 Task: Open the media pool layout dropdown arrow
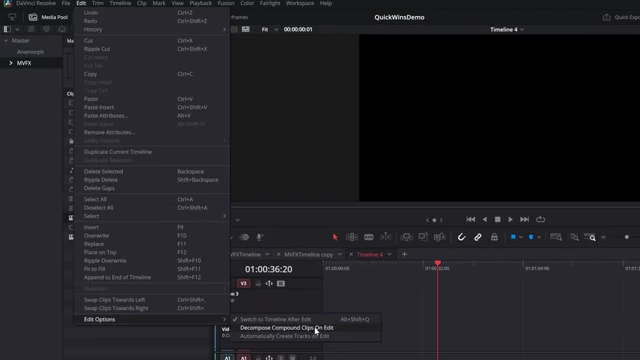click(17, 29)
